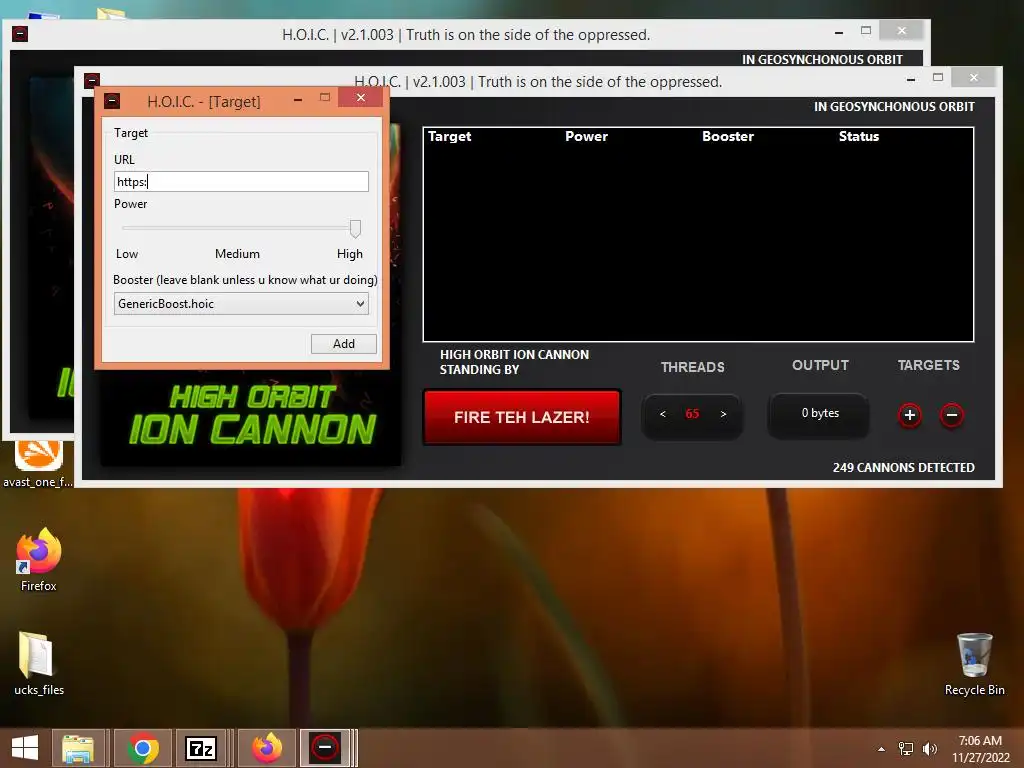1024x768 pixels.
Task: Maximize the back H.O.I.C. window
Action: pos(866,30)
